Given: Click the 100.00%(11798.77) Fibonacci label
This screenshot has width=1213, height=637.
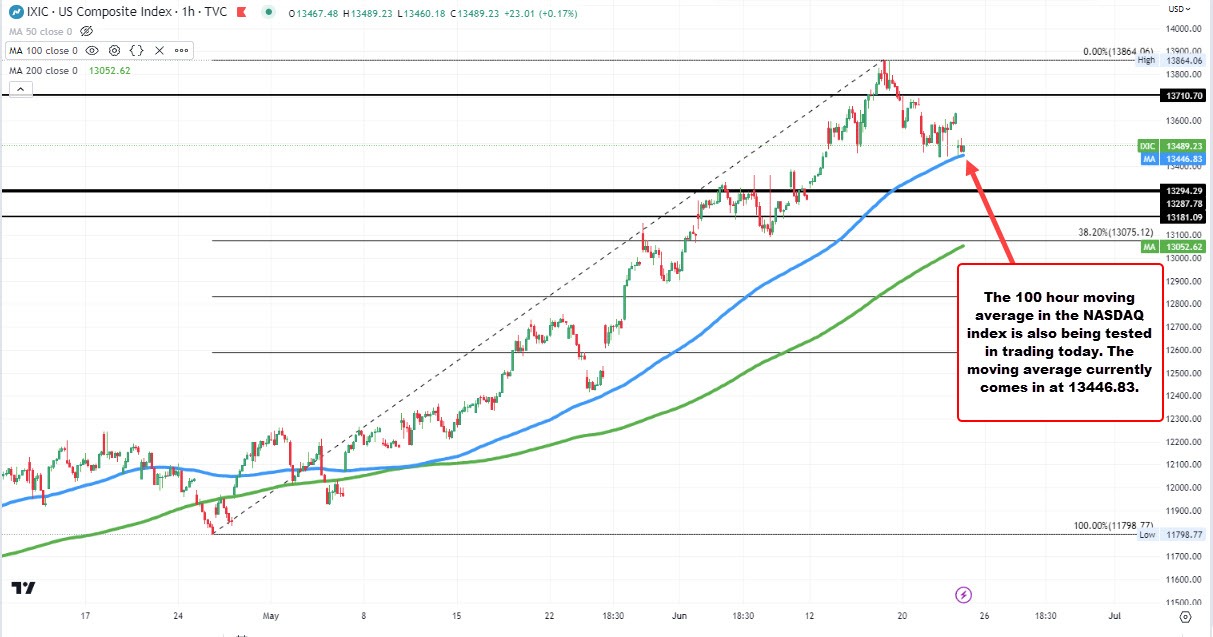Looking at the screenshot, I should [x=1113, y=525].
